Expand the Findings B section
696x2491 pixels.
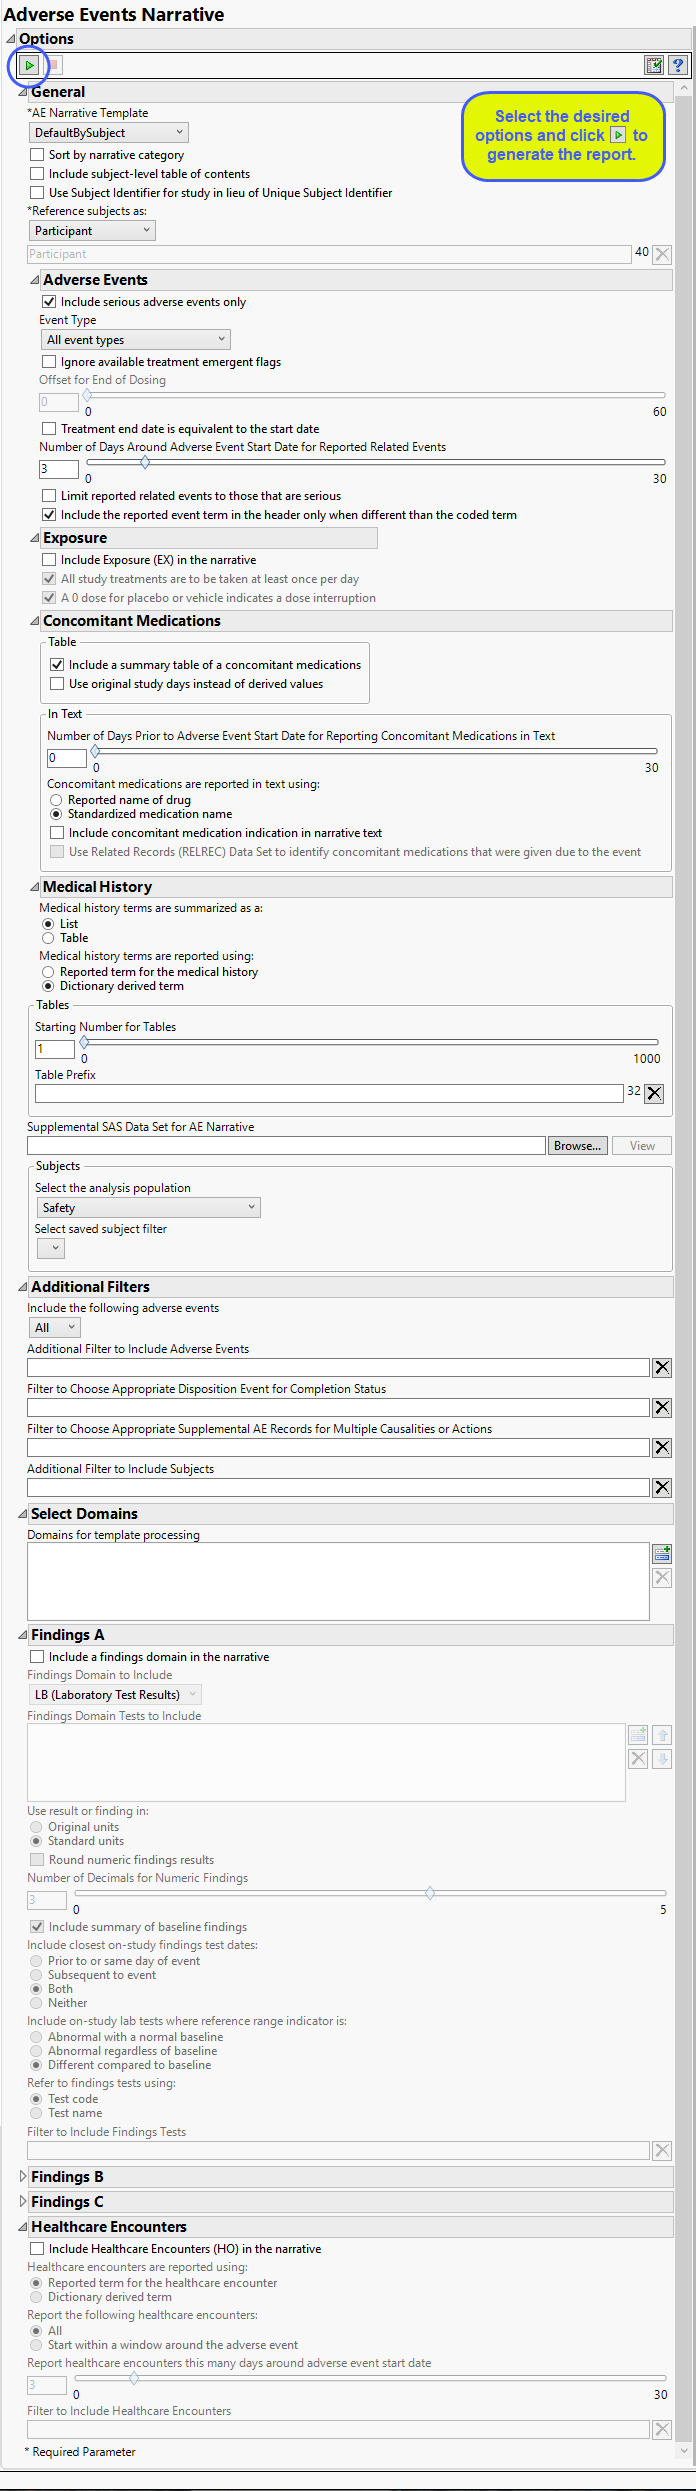pyautogui.click(x=23, y=2177)
